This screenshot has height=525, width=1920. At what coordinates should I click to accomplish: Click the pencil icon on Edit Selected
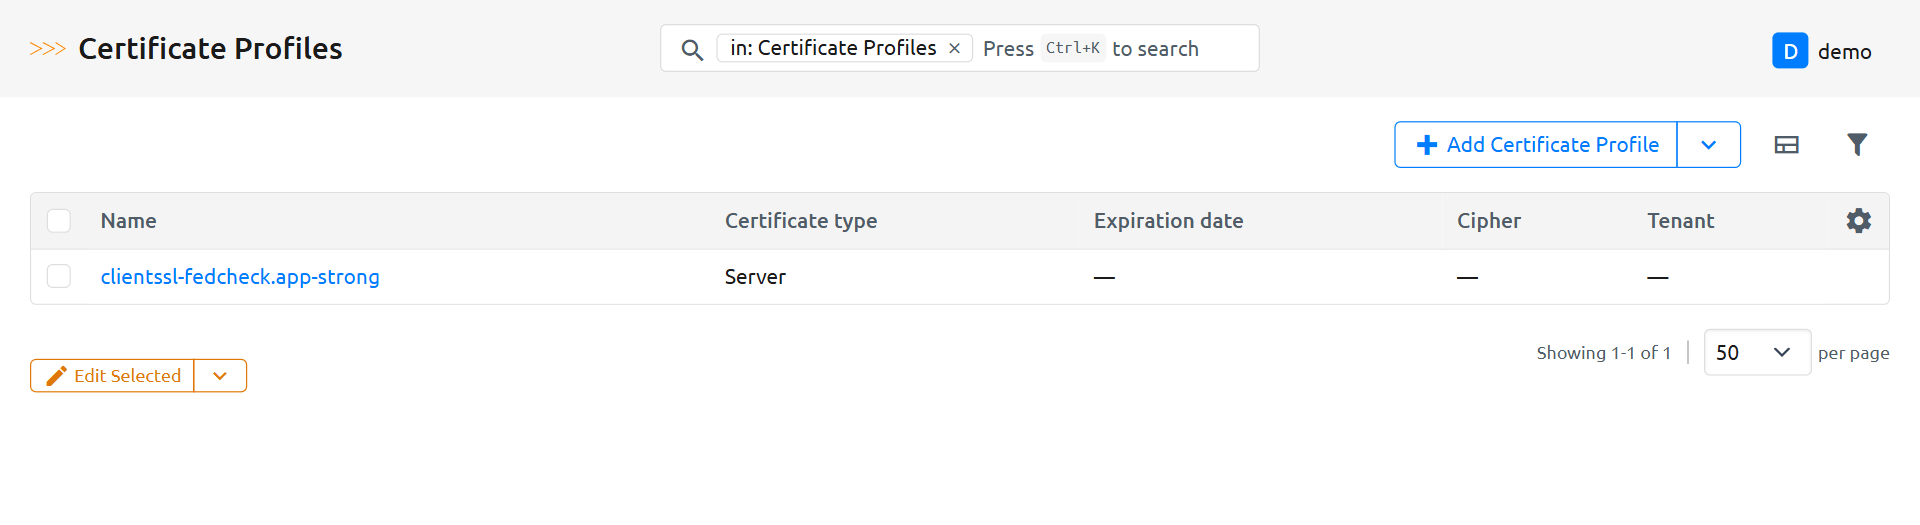57,376
